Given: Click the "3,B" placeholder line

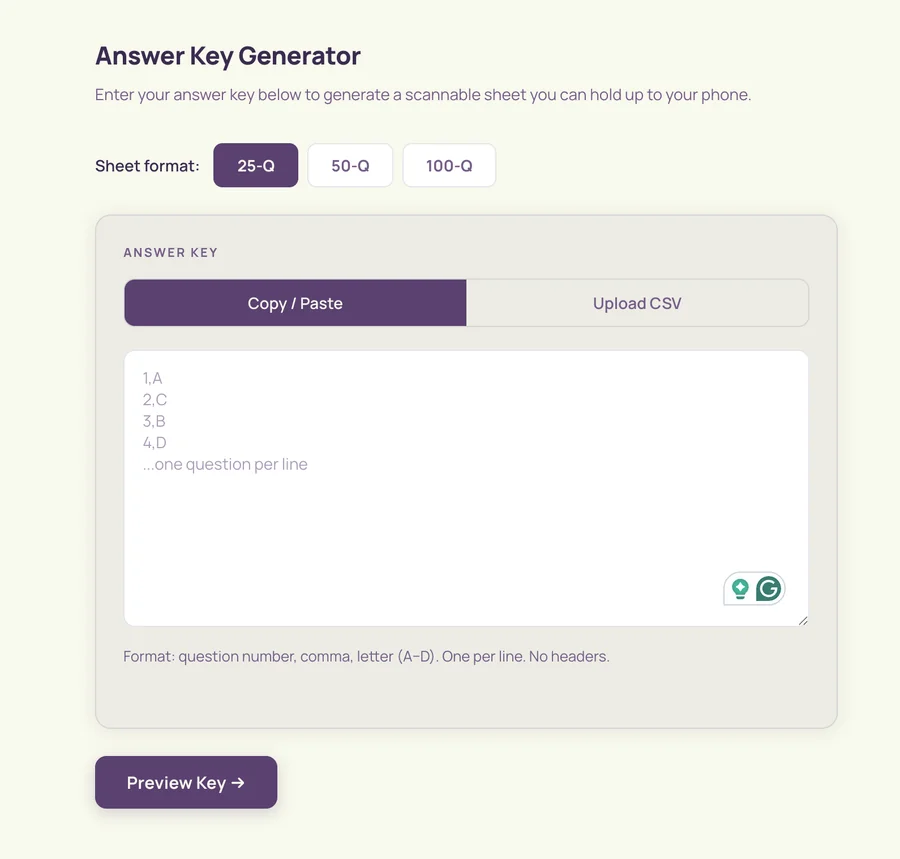Looking at the screenshot, I should [x=154, y=421].
